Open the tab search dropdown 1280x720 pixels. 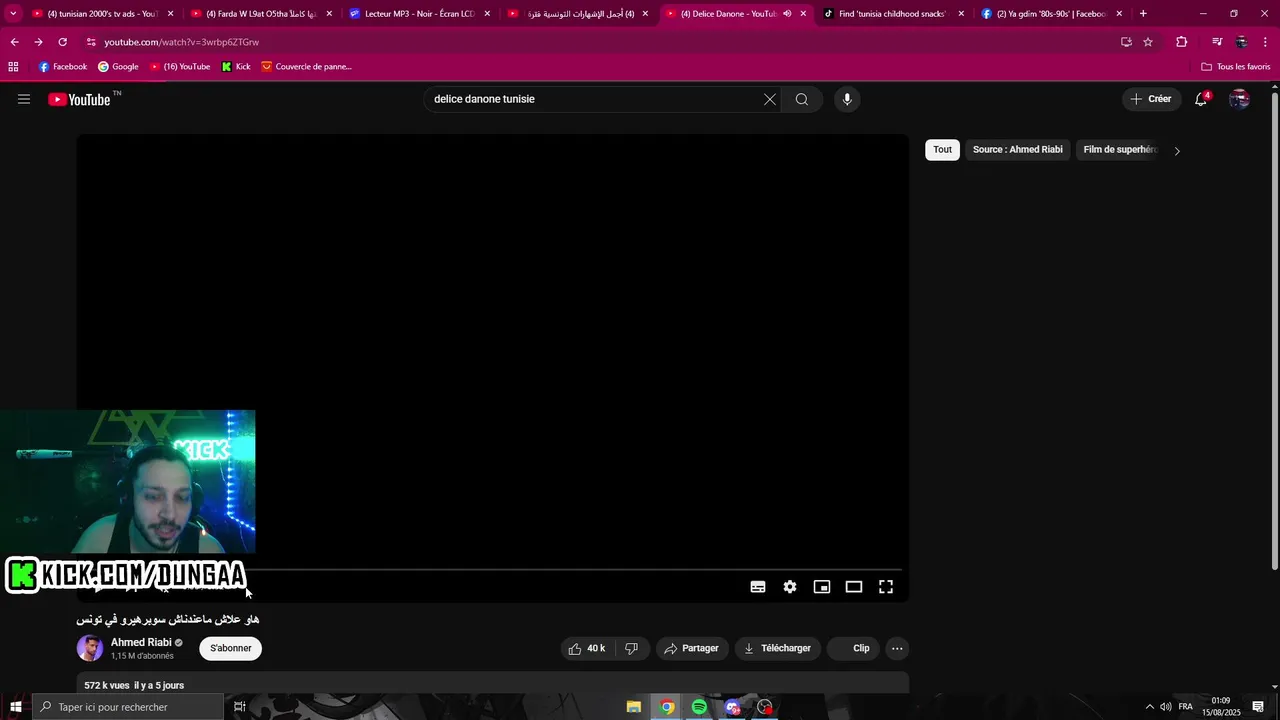13,14
